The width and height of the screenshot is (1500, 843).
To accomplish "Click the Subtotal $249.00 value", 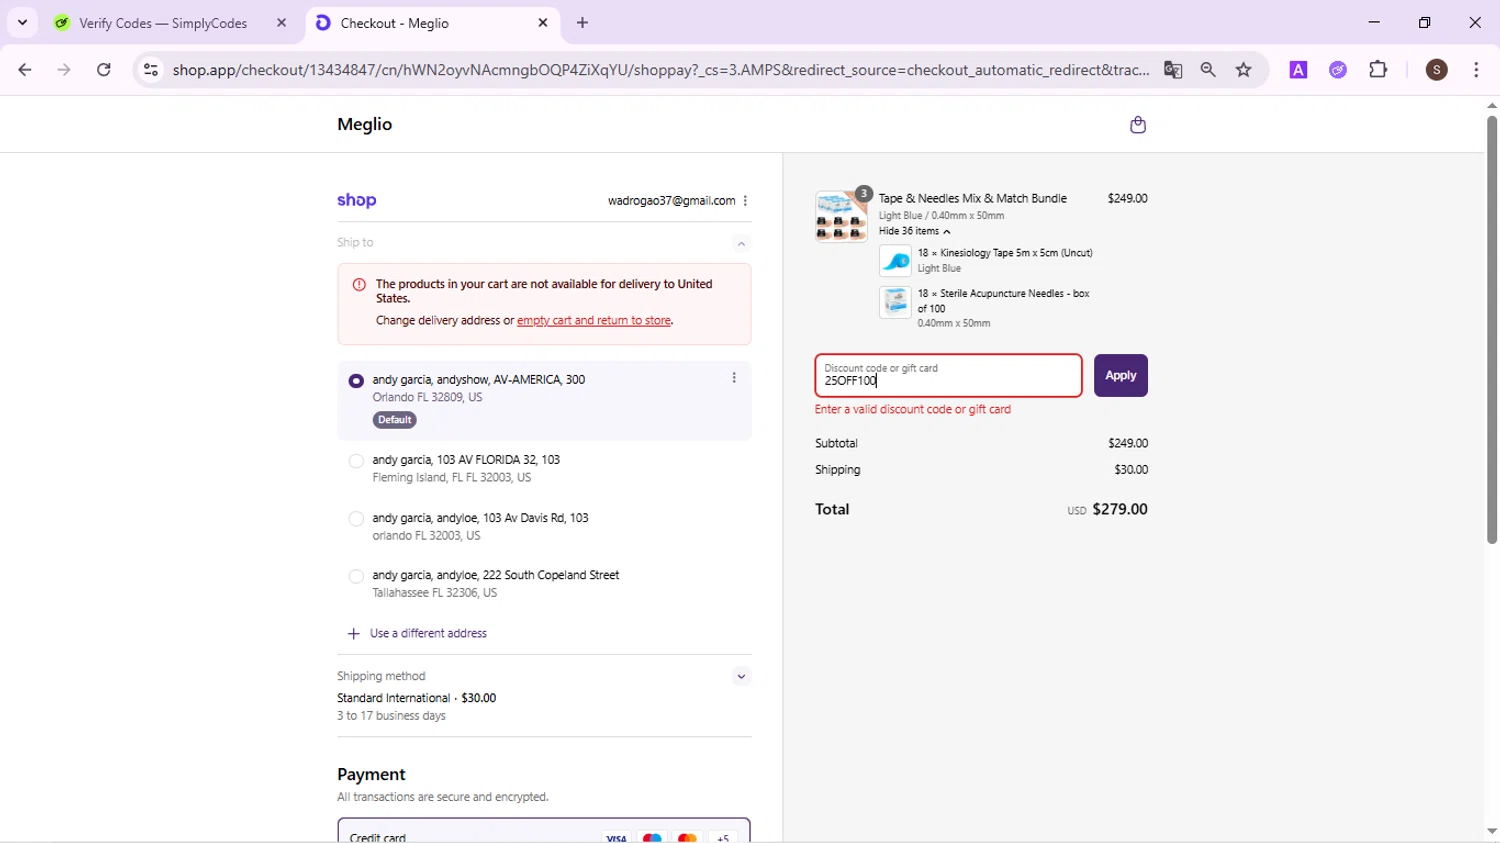I will coord(1128,443).
